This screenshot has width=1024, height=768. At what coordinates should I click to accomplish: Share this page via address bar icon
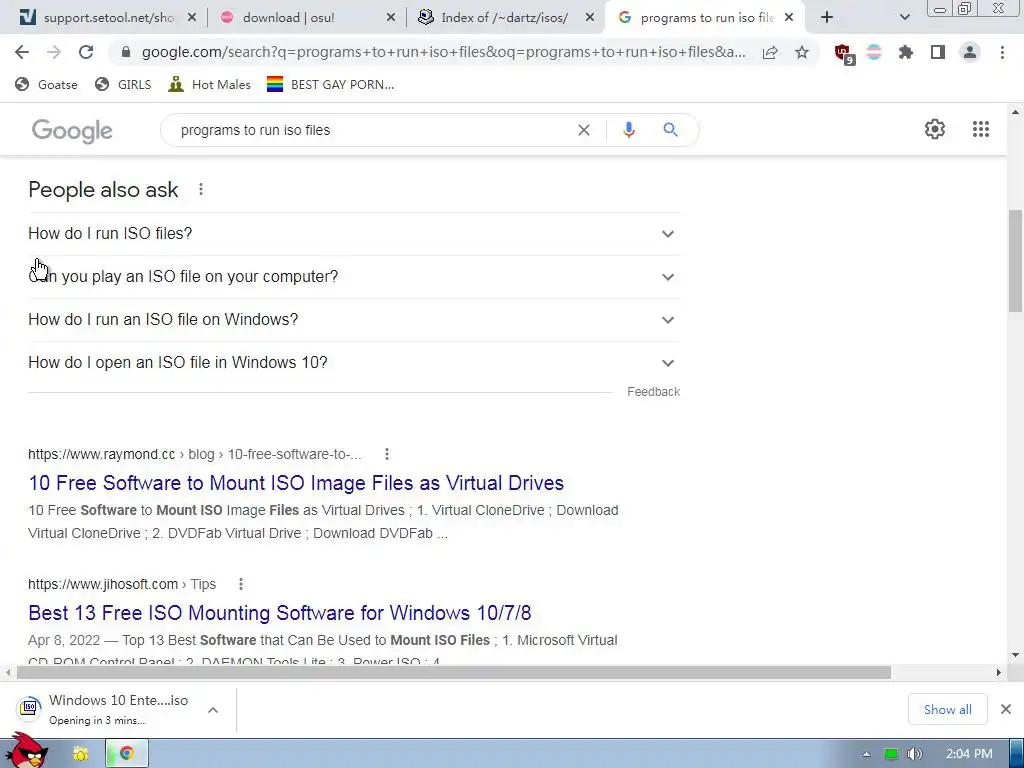coord(770,52)
